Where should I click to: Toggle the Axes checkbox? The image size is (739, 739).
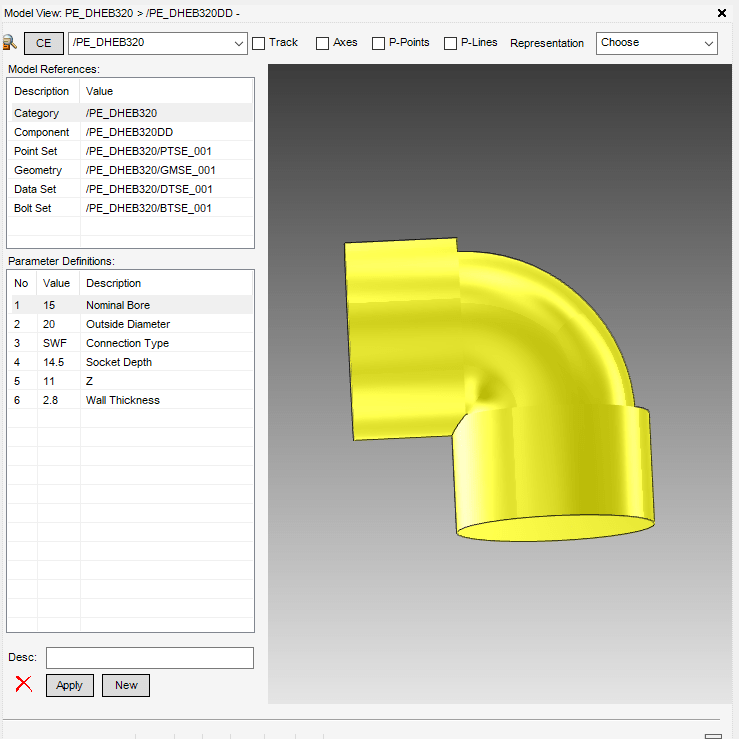pos(322,43)
